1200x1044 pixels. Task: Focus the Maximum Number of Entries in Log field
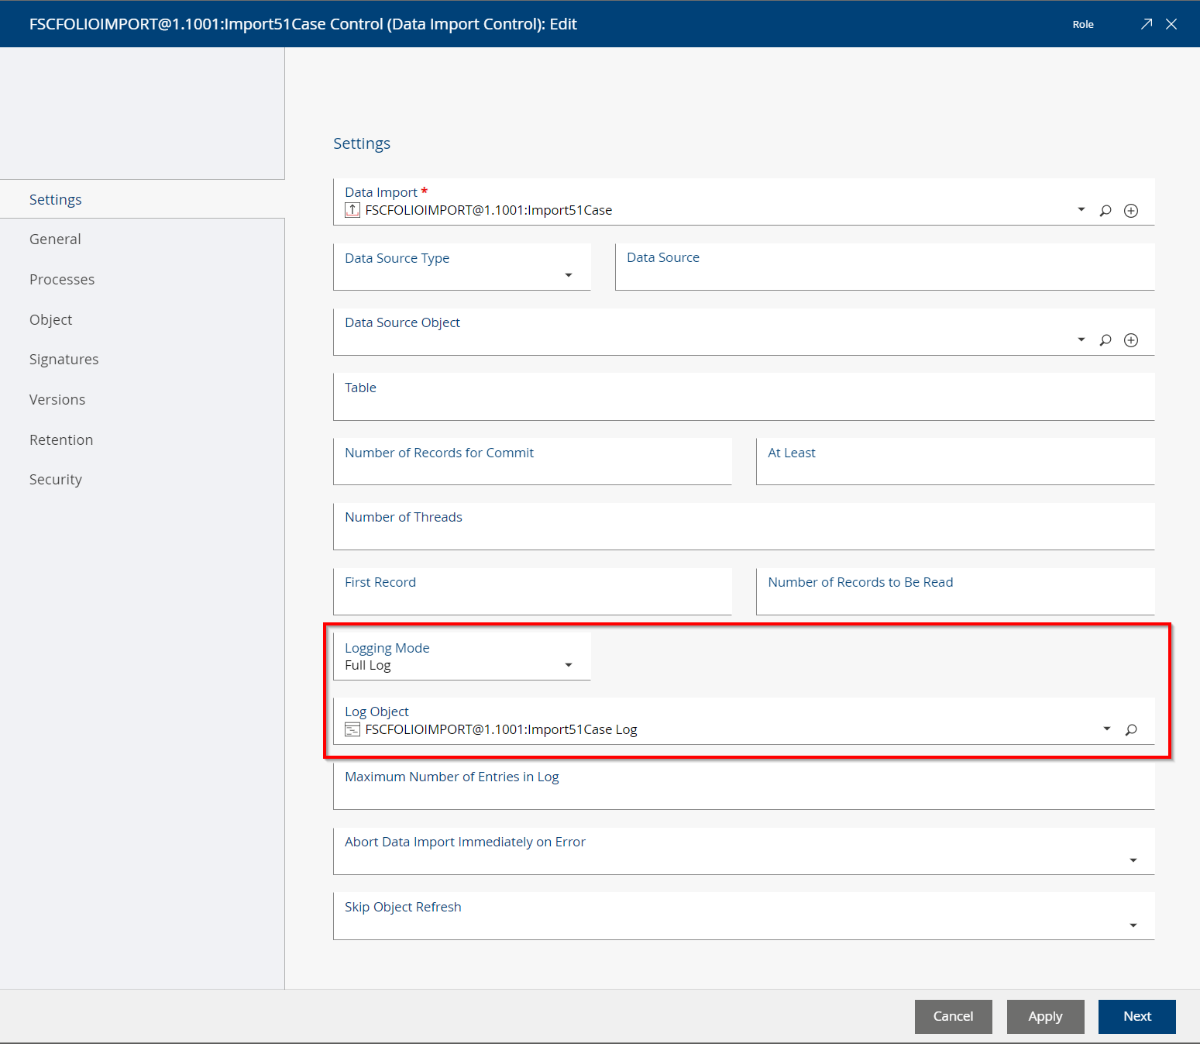743,795
